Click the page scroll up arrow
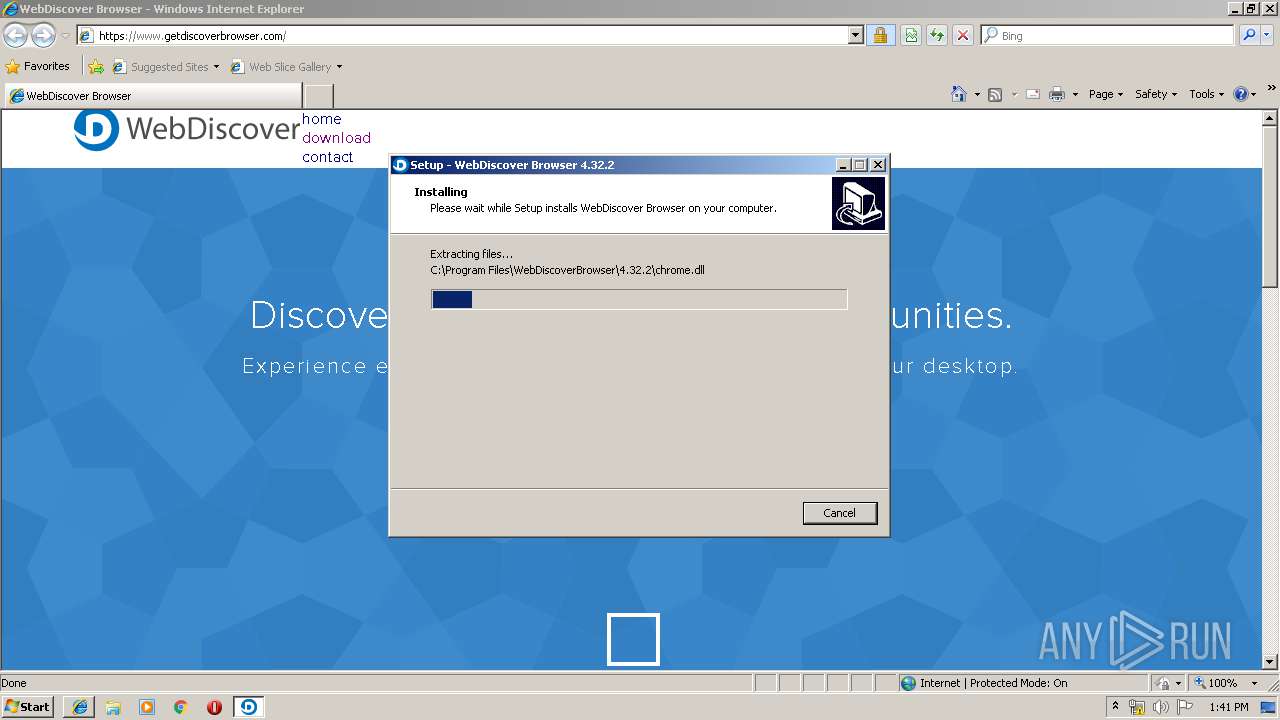This screenshot has width=1280, height=720. coord(1271,118)
